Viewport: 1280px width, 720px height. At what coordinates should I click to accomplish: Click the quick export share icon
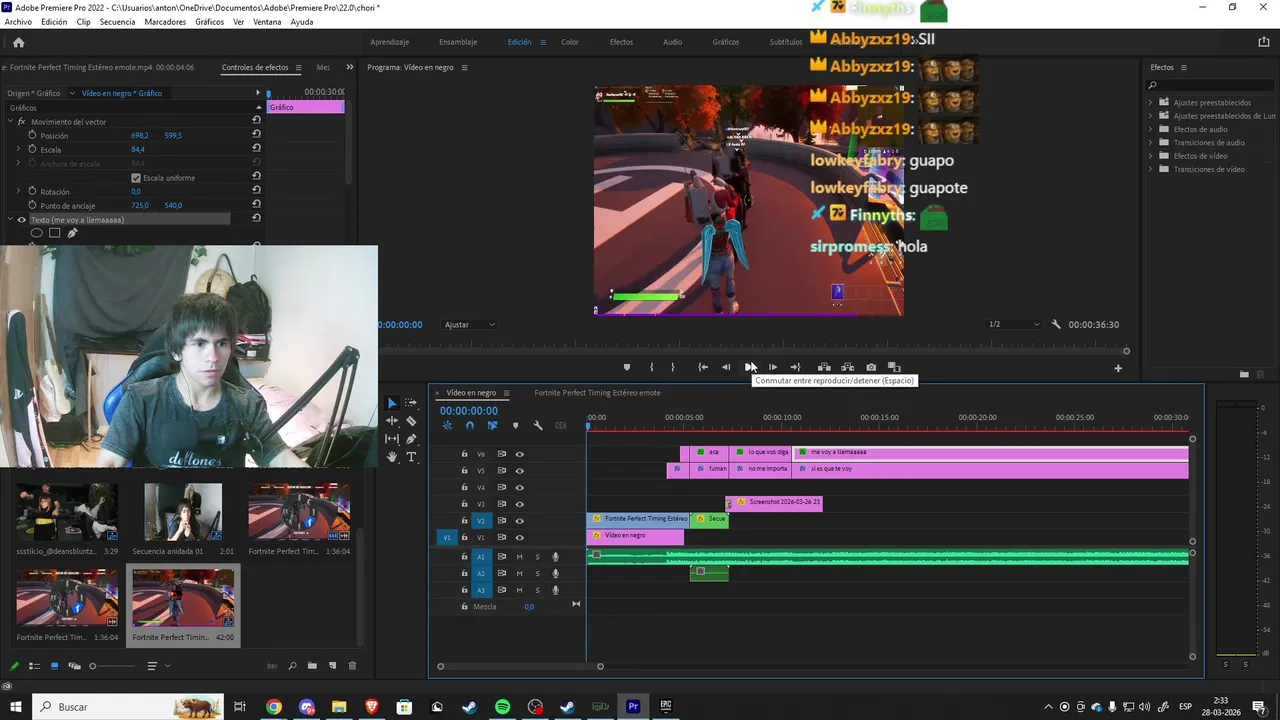coord(1264,42)
